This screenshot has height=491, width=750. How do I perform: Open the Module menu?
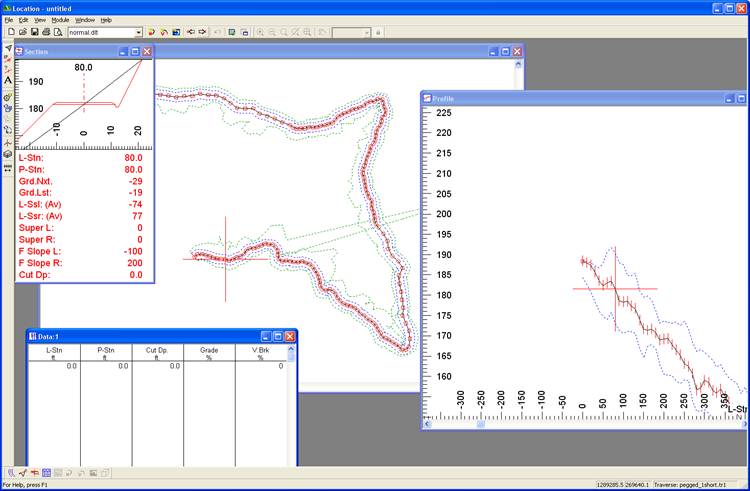(x=60, y=20)
